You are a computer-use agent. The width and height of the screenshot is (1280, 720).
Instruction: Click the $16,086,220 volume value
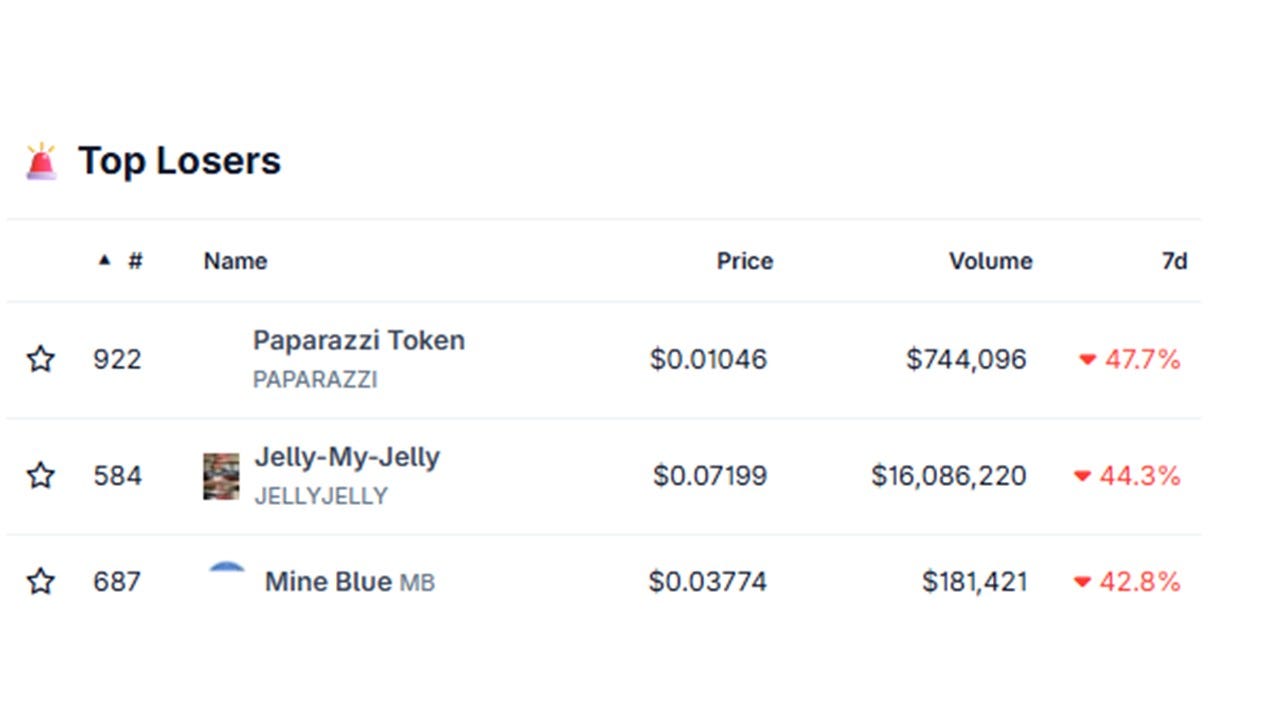tap(949, 475)
